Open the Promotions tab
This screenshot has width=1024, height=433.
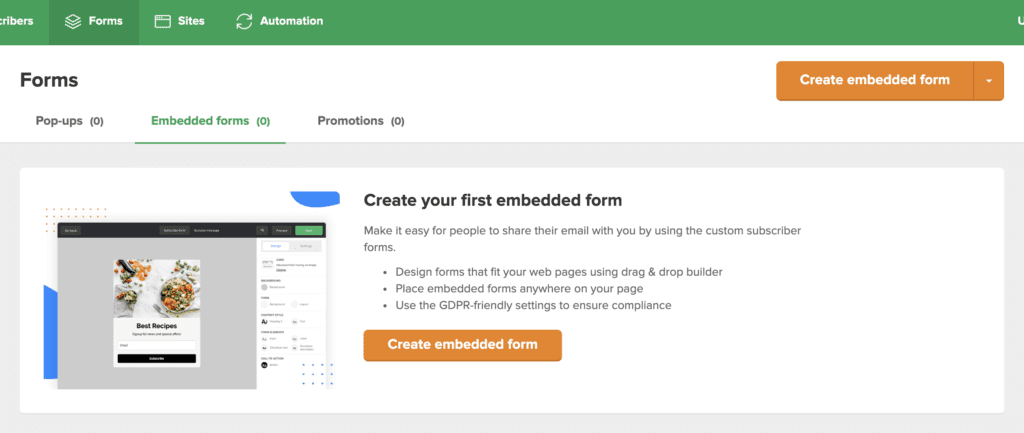[x=360, y=121]
